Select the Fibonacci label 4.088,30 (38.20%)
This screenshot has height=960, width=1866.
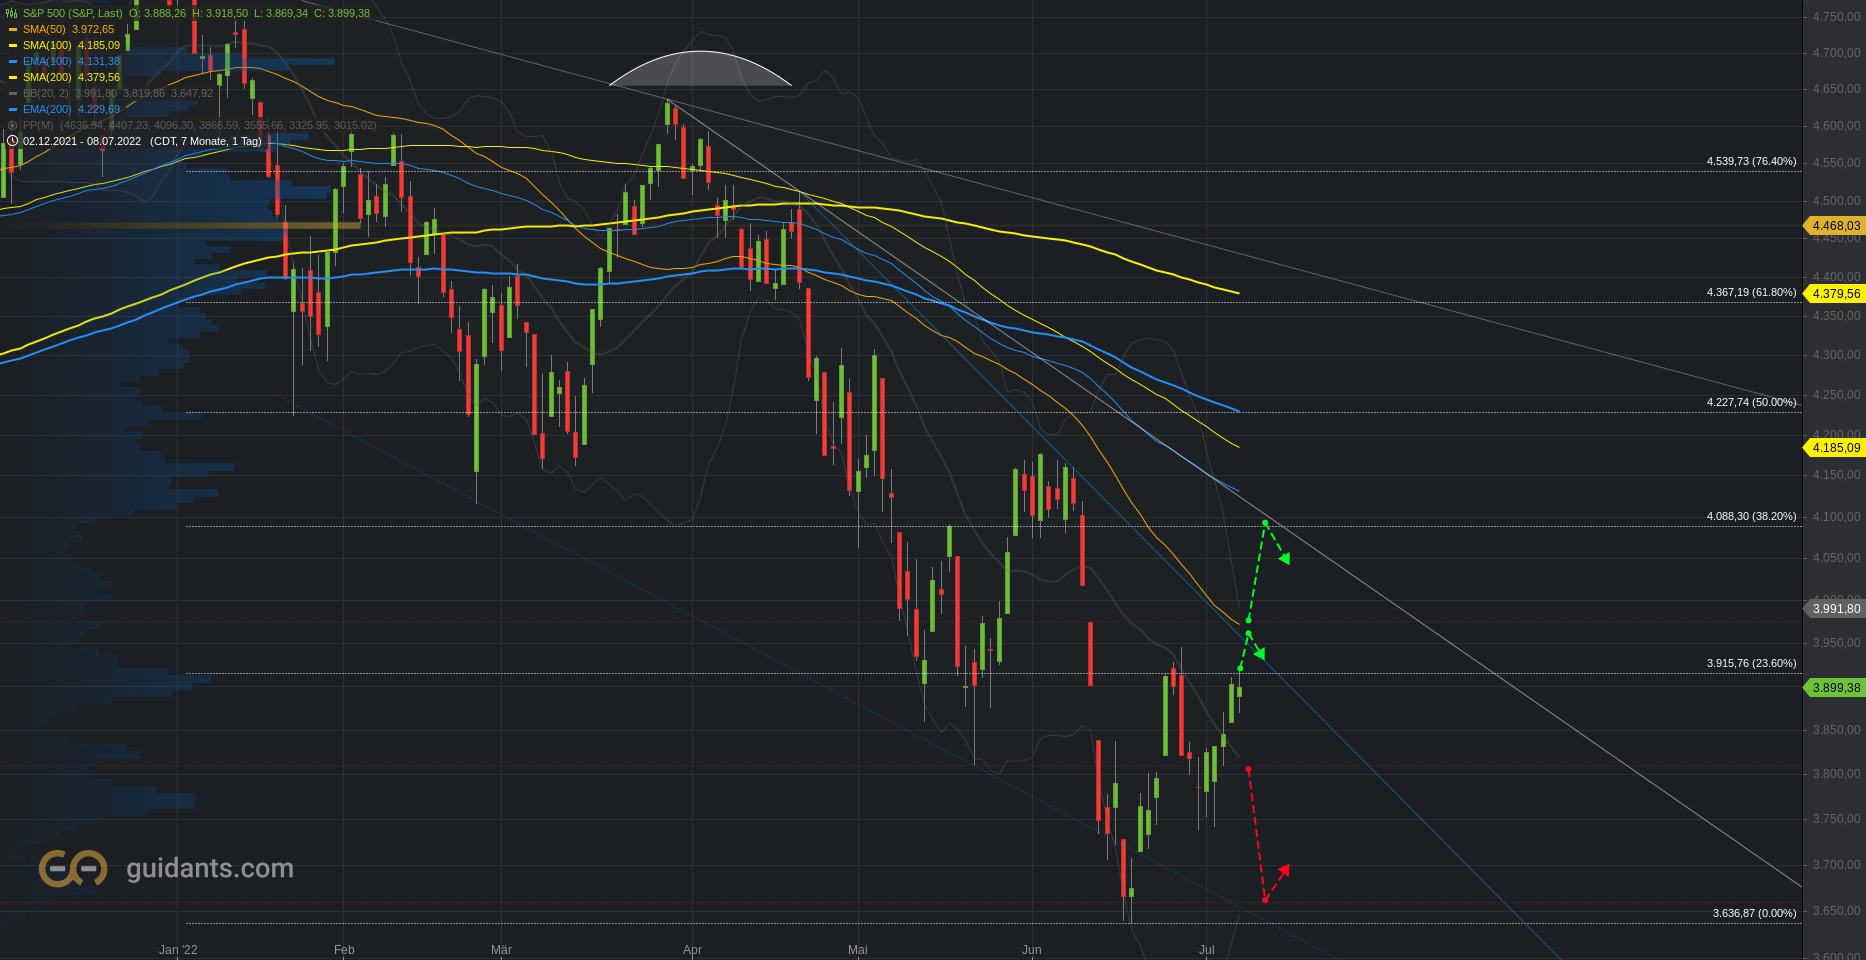[1751, 516]
